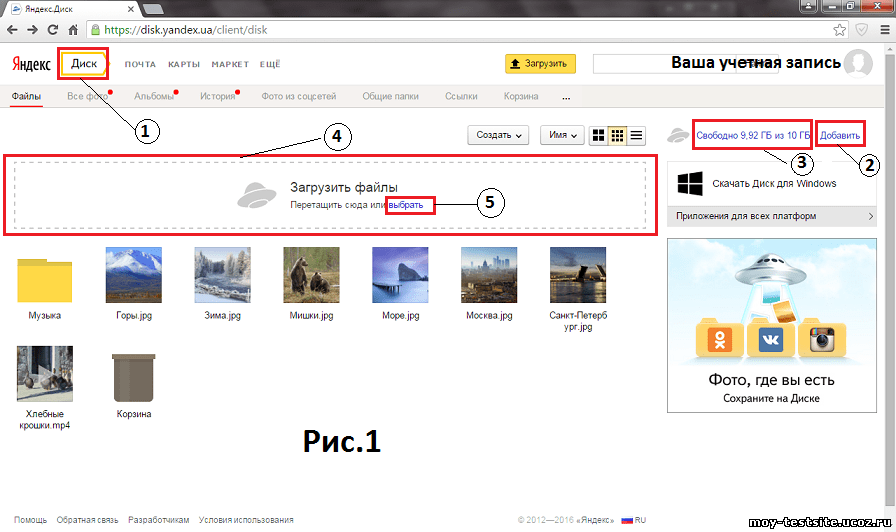Screen dimensions: 896x532
Task: Open the Корзина trash bin icon
Action: [x=133, y=377]
